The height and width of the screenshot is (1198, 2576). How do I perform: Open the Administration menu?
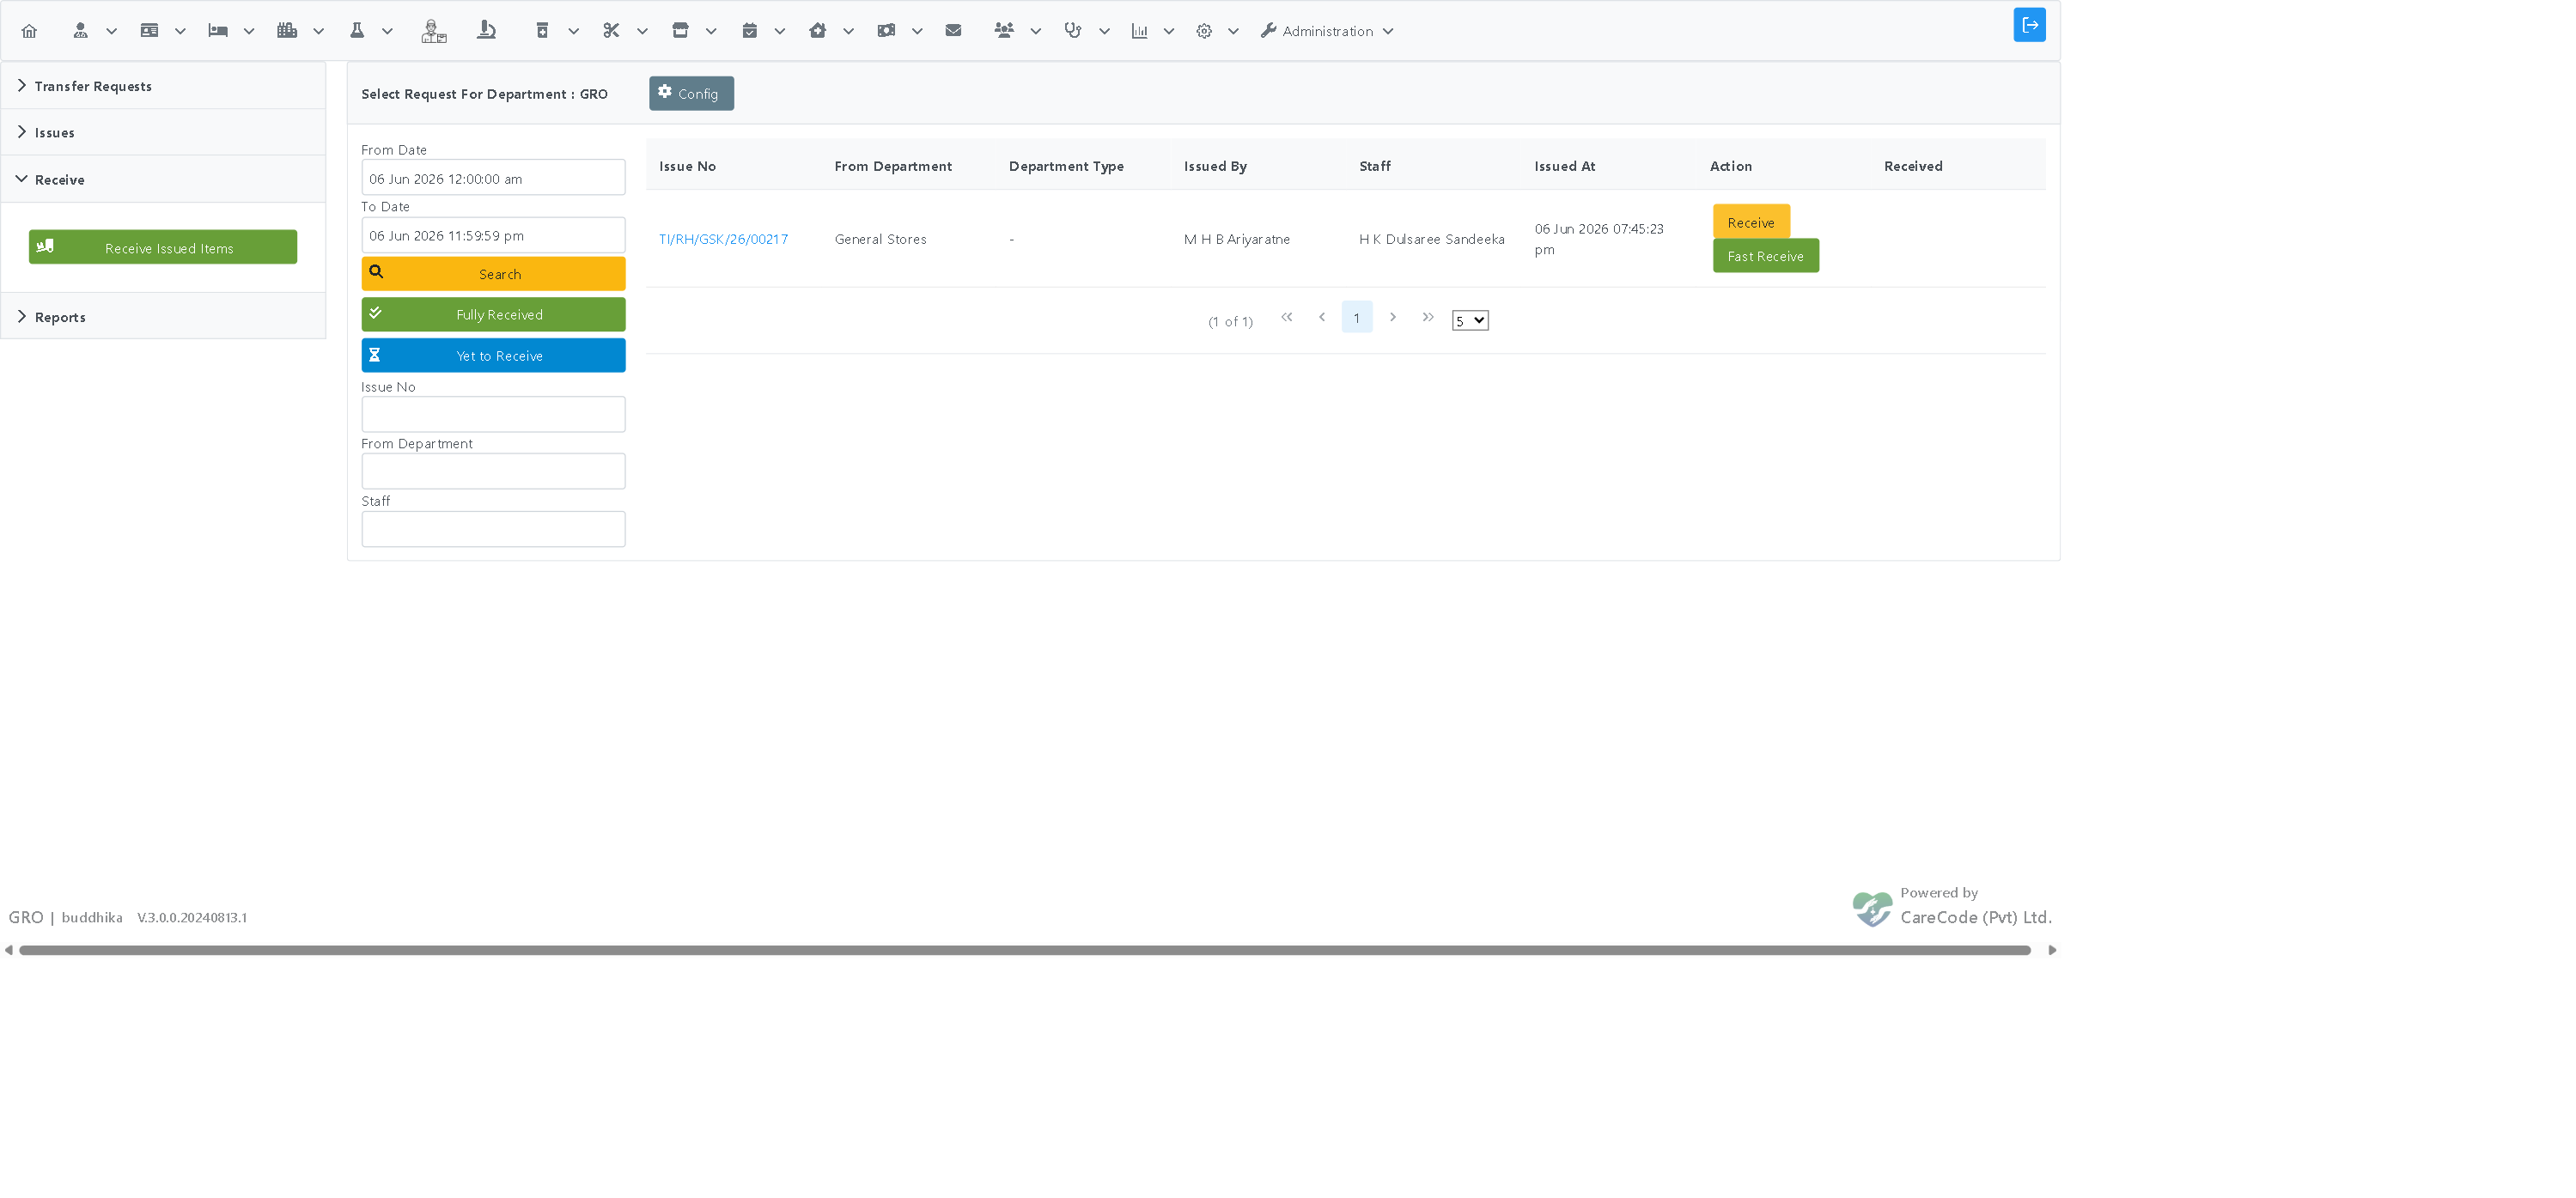[1327, 31]
